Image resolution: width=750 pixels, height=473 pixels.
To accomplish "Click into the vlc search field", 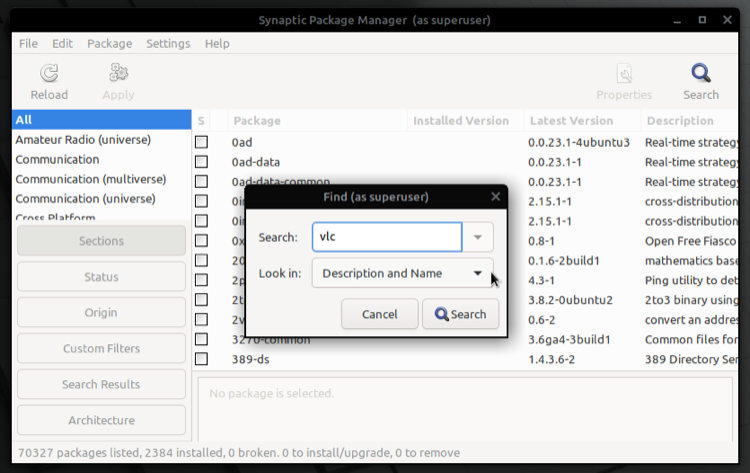I will click(387, 237).
